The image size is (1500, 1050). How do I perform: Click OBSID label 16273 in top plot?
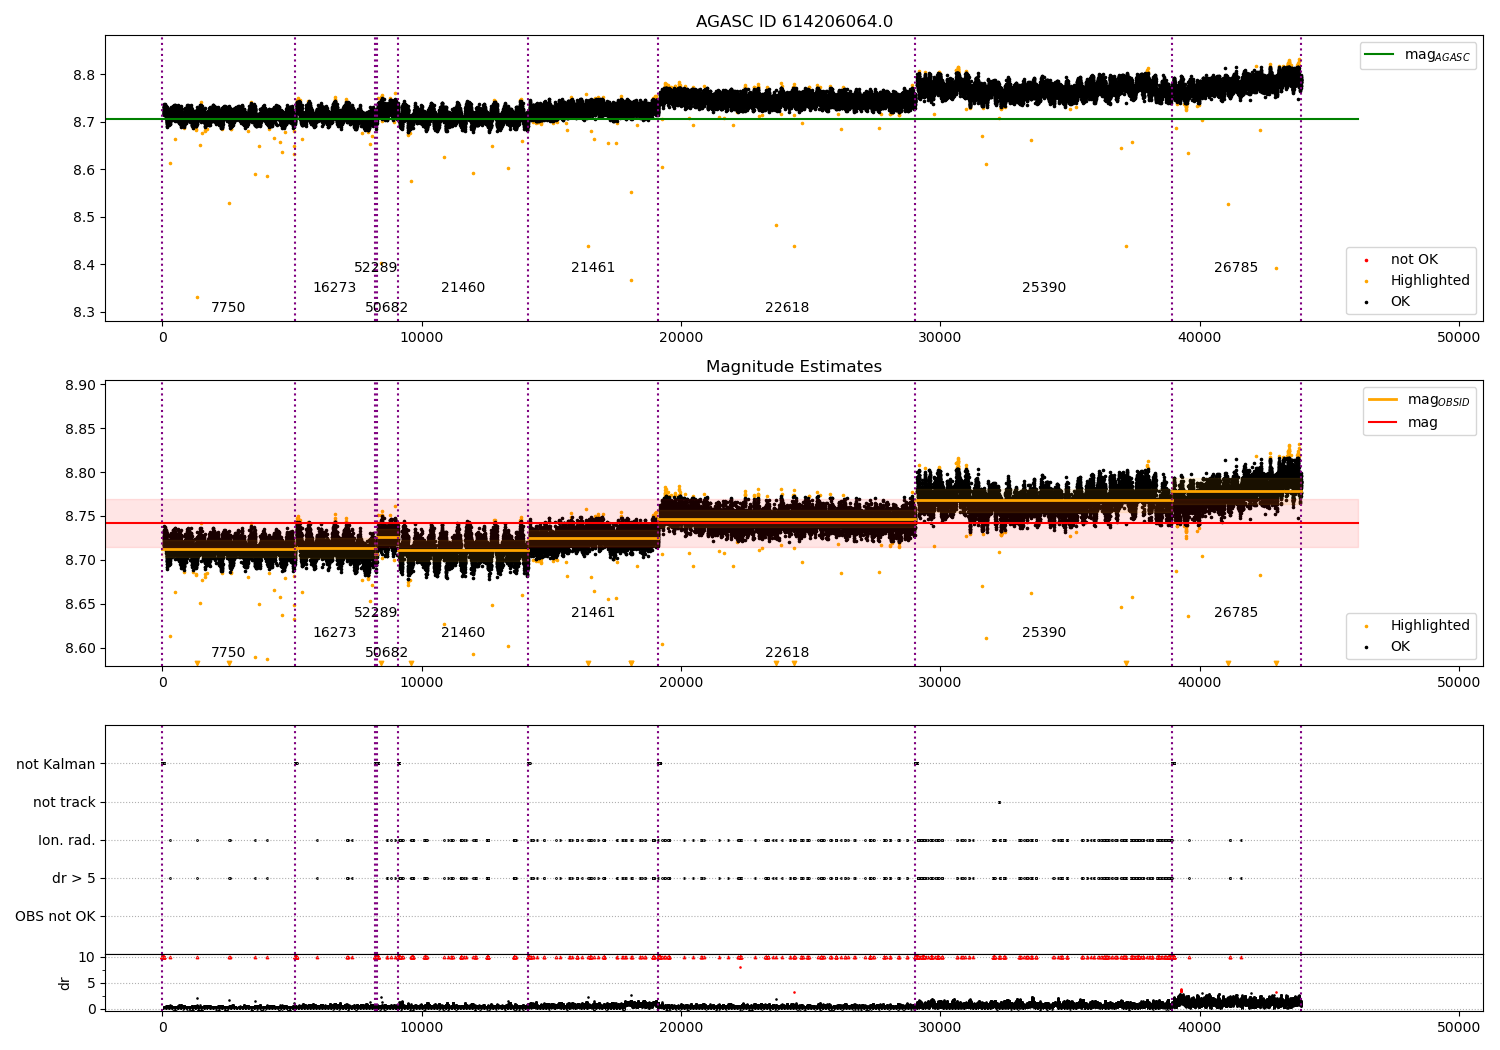coord(334,288)
